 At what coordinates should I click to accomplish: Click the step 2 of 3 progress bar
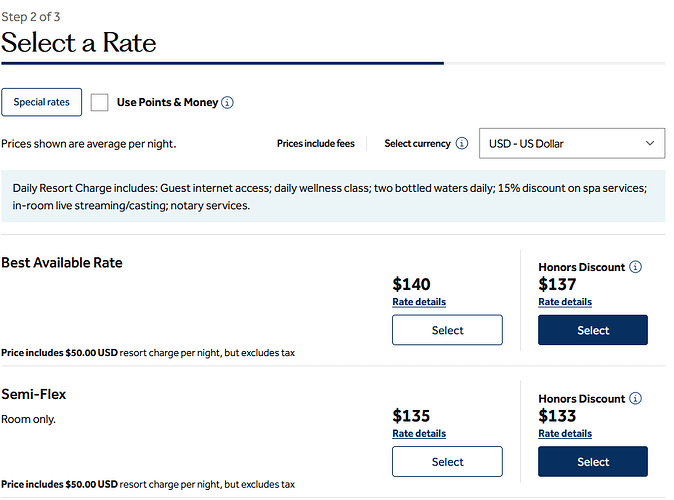click(x=222, y=63)
